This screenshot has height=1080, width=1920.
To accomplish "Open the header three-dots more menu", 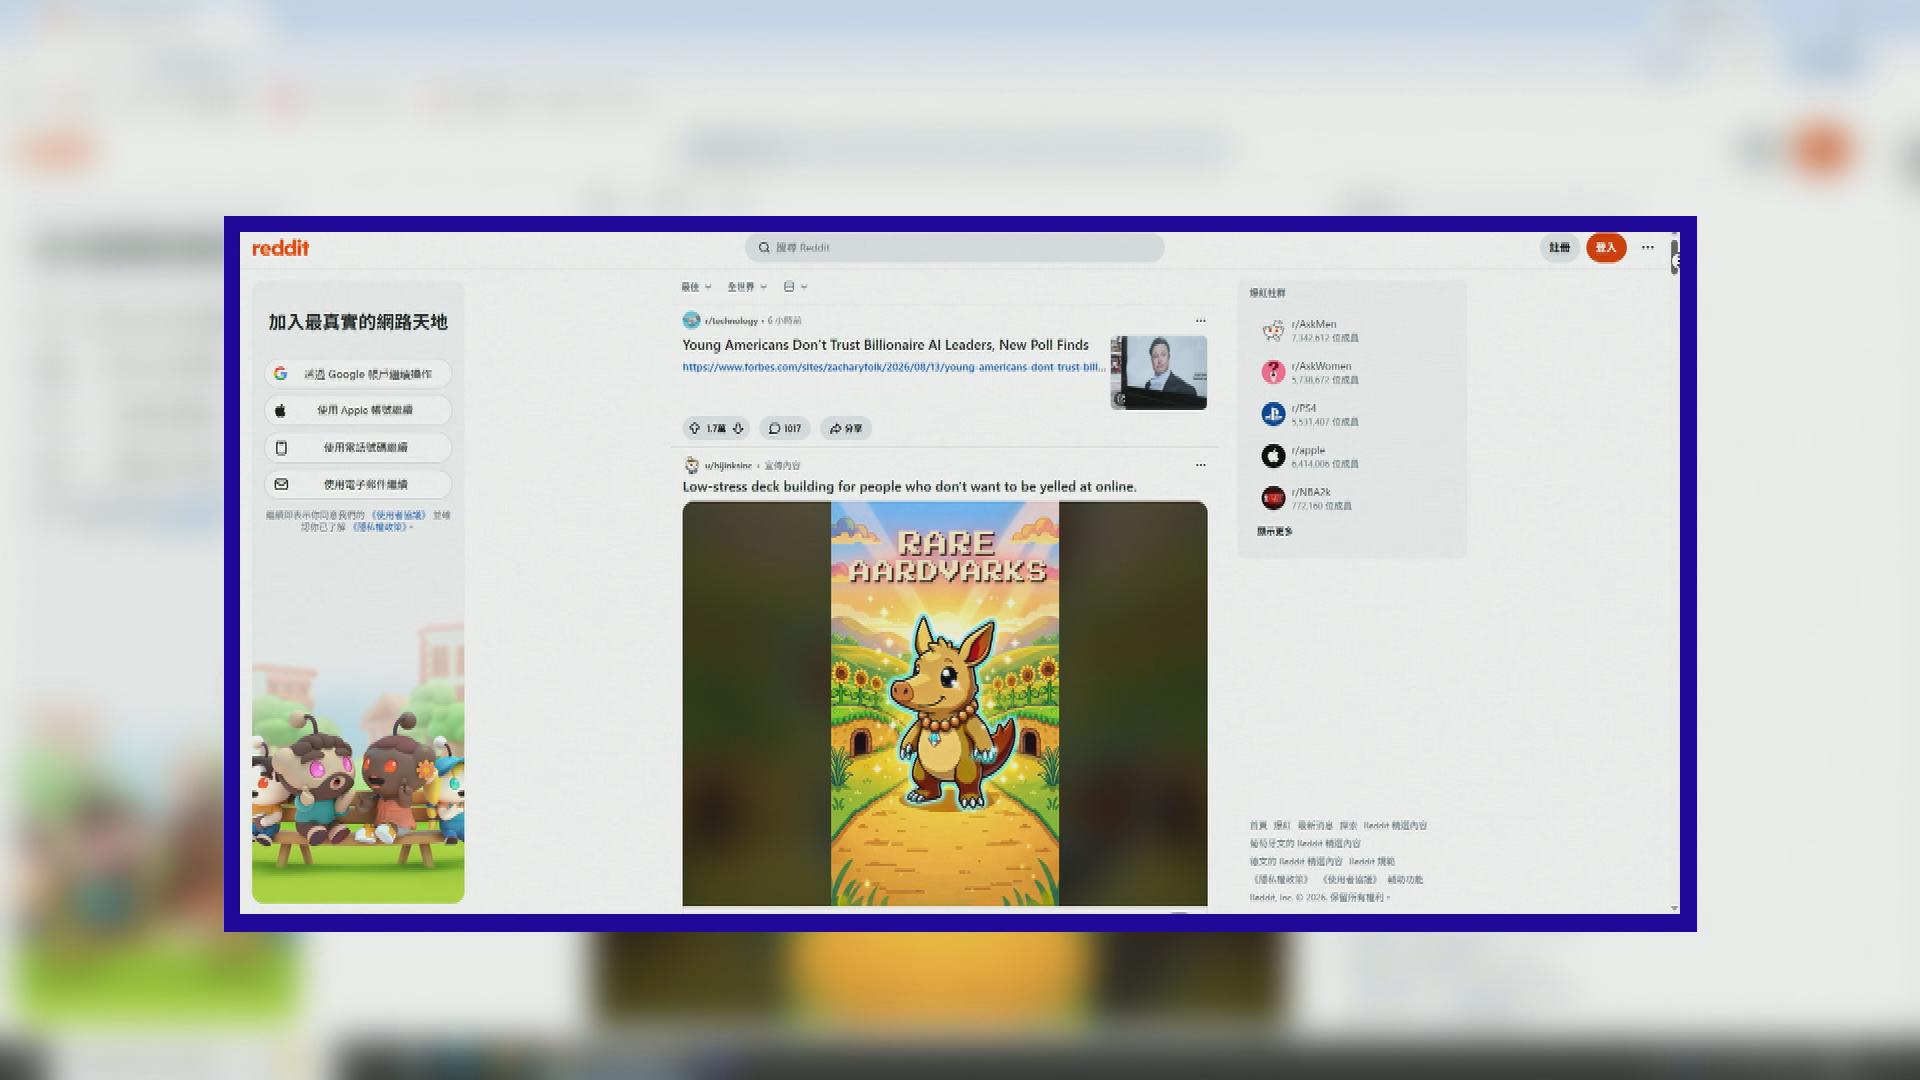I will tap(1648, 248).
